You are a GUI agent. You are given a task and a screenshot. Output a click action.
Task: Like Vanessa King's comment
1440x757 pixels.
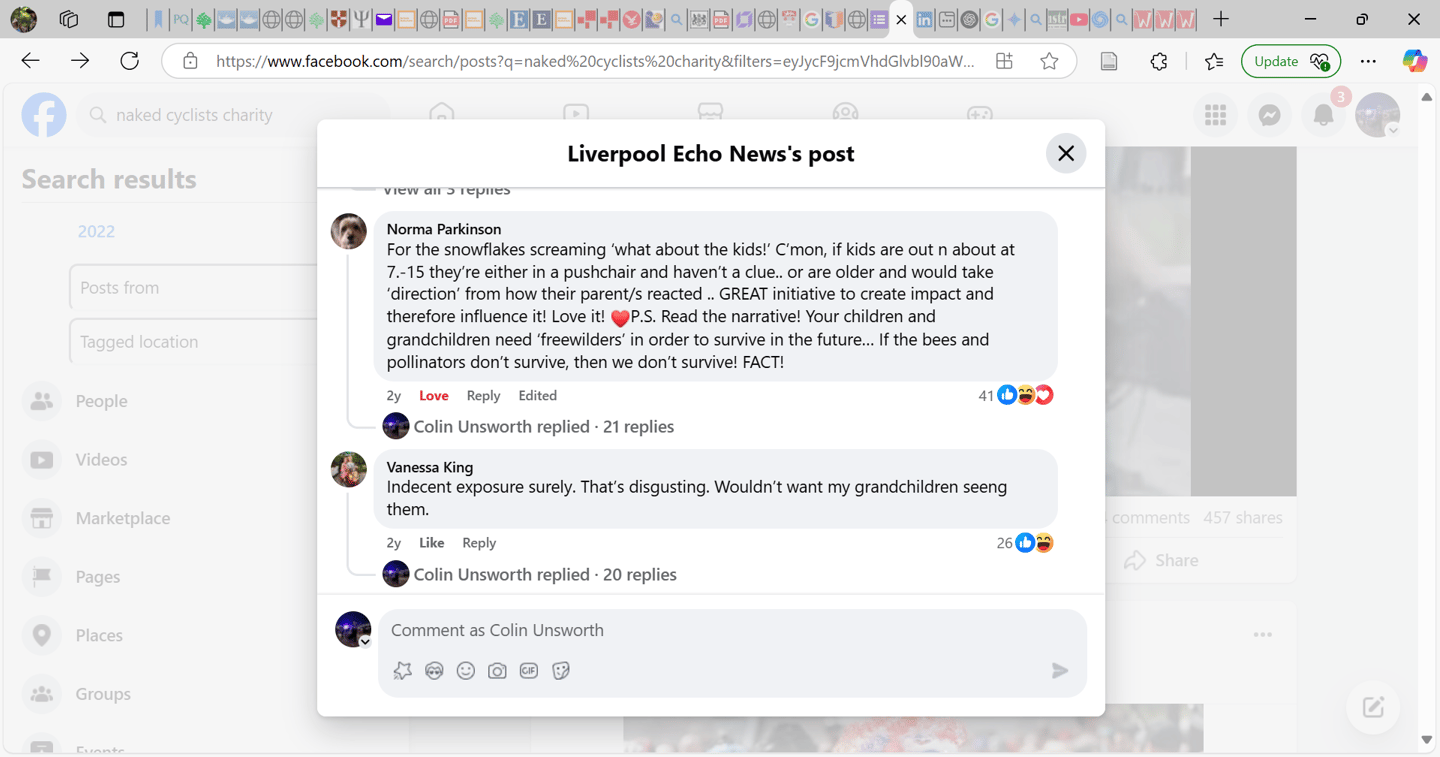click(432, 543)
